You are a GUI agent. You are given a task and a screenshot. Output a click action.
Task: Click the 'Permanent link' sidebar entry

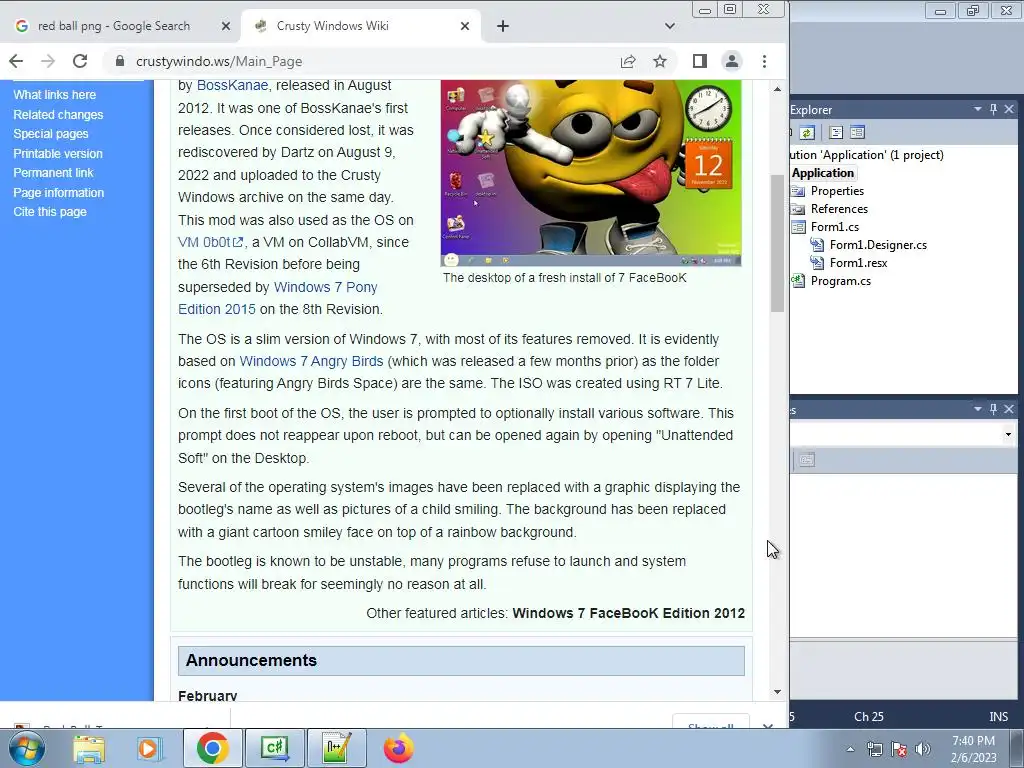click(54, 172)
